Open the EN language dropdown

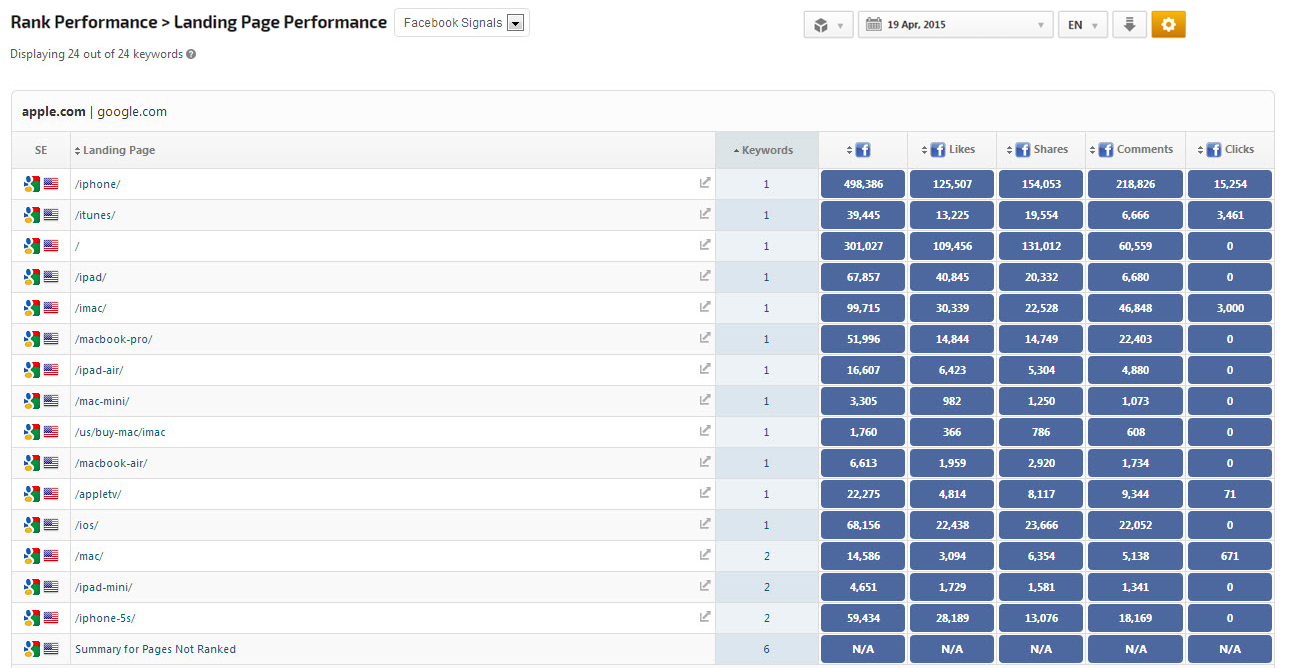pyautogui.click(x=1082, y=25)
